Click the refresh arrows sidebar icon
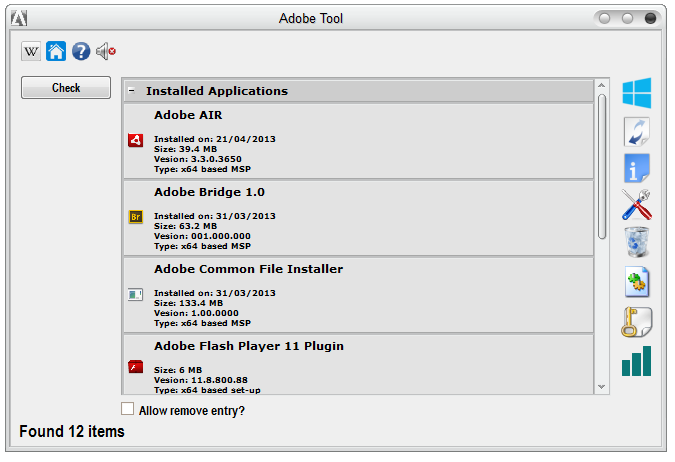Viewport: 675px width, 462px height. [637, 132]
